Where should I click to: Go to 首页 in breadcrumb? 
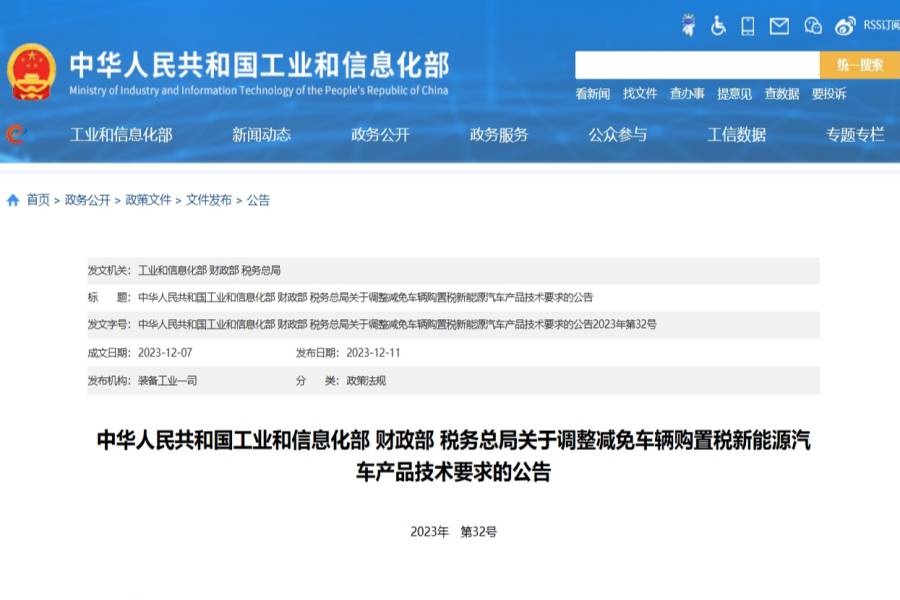(x=38, y=200)
